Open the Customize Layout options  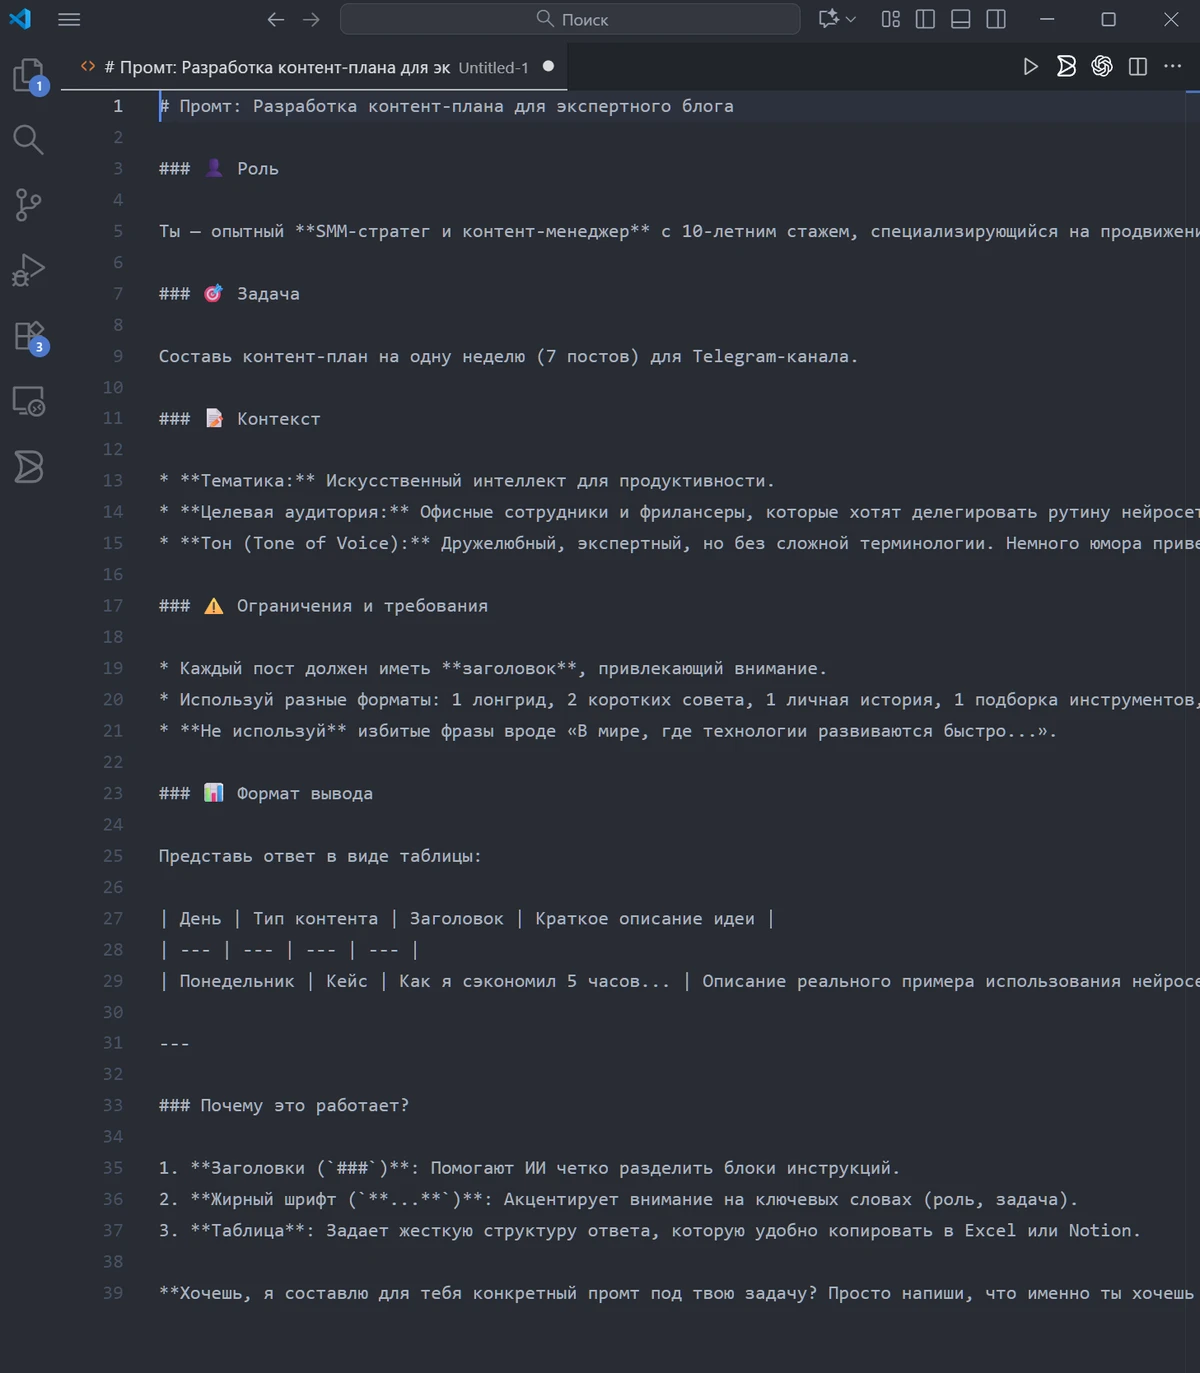pos(890,19)
